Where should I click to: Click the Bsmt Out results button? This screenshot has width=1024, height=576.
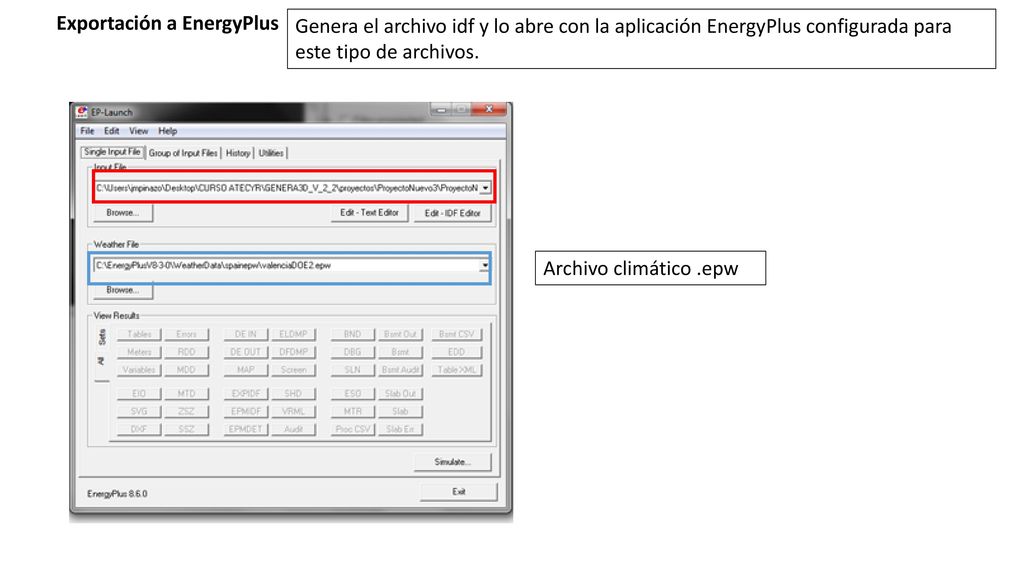[x=400, y=334]
